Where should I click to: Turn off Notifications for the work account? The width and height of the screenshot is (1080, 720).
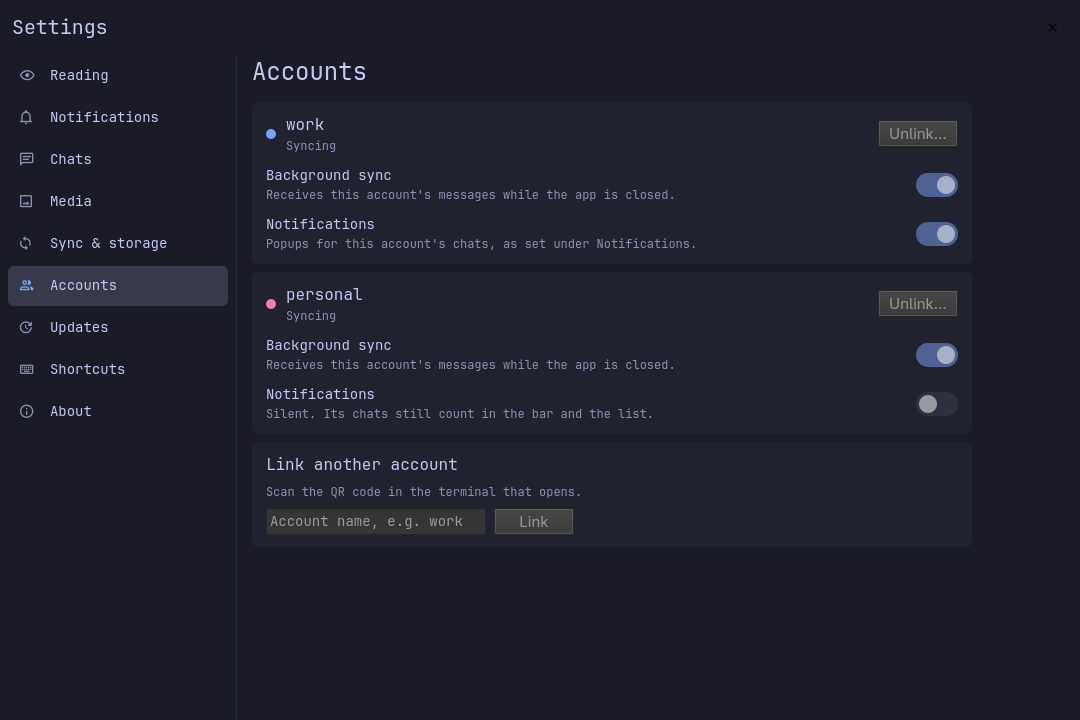pyautogui.click(x=936, y=234)
